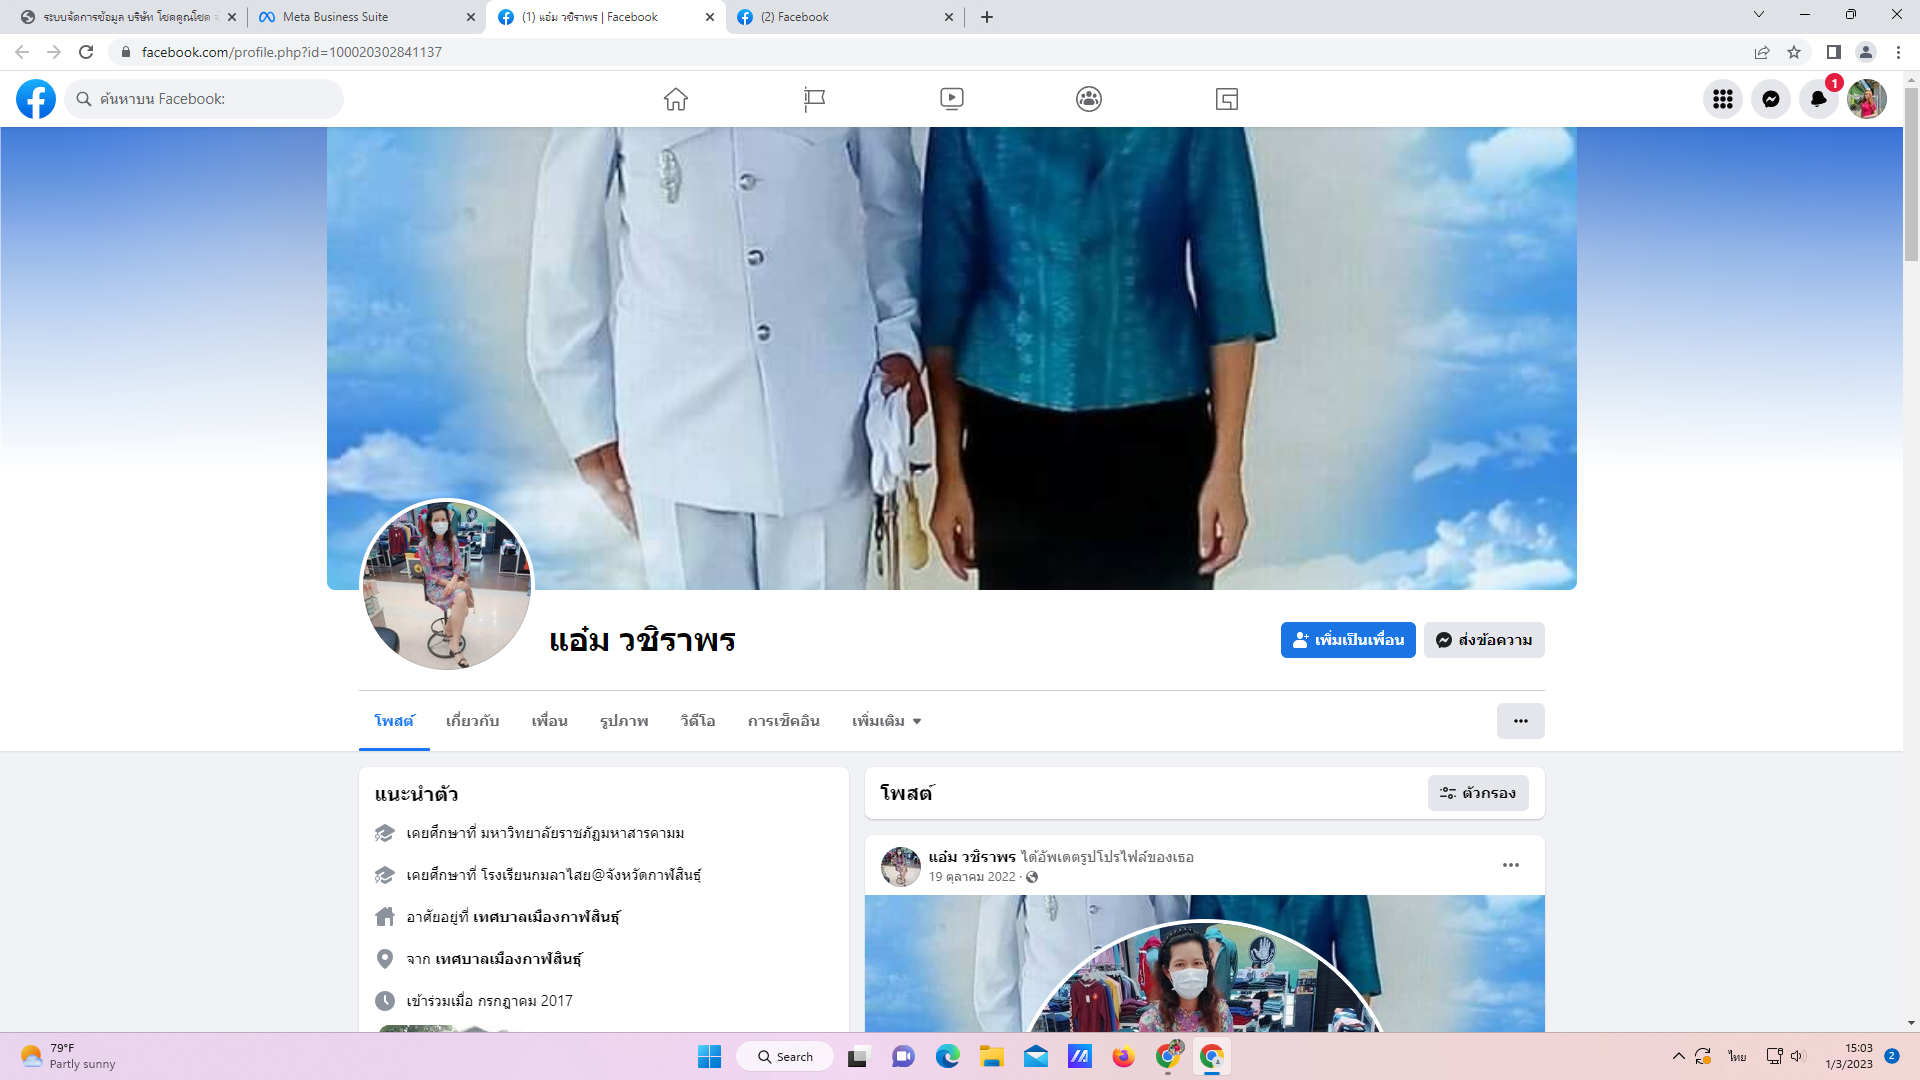Open the profile picture thumbnail
Screen dimensions: 1920x1080
click(x=447, y=585)
